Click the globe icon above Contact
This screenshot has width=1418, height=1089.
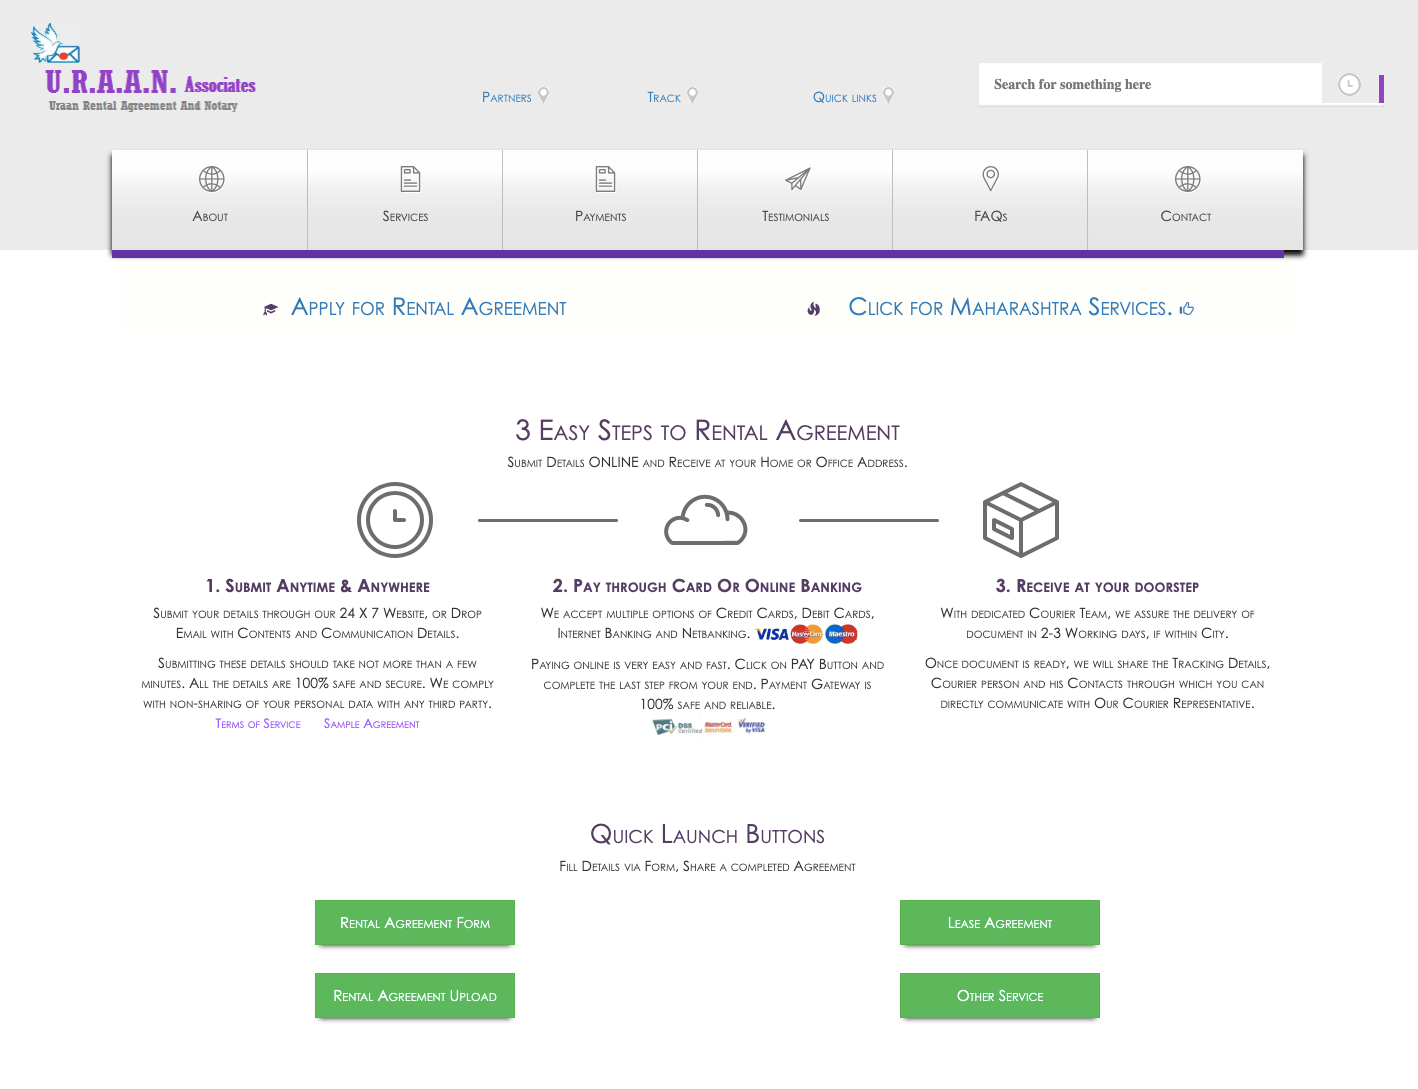coord(1186,180)
